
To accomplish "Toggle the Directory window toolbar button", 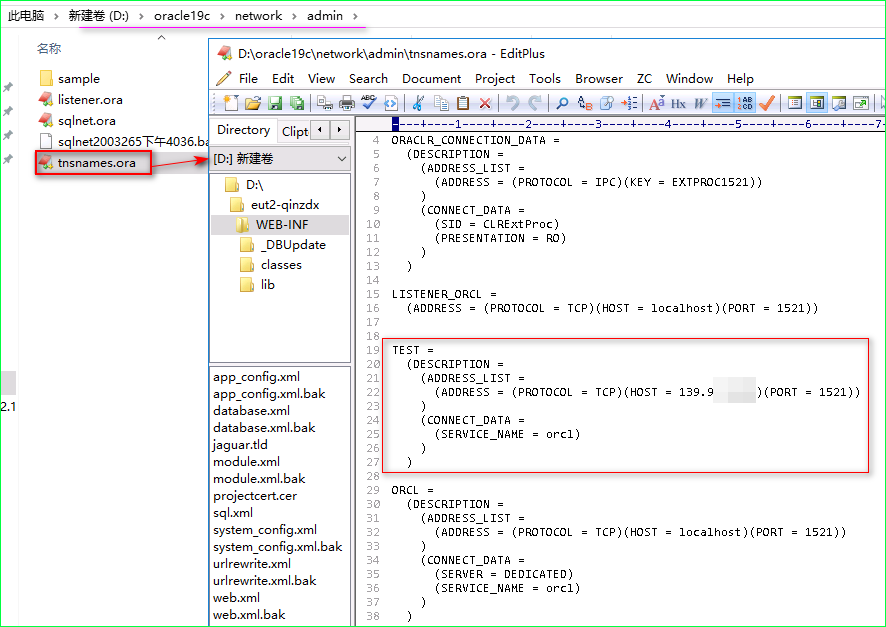I will pyautogui.click(x=816, y=103).
